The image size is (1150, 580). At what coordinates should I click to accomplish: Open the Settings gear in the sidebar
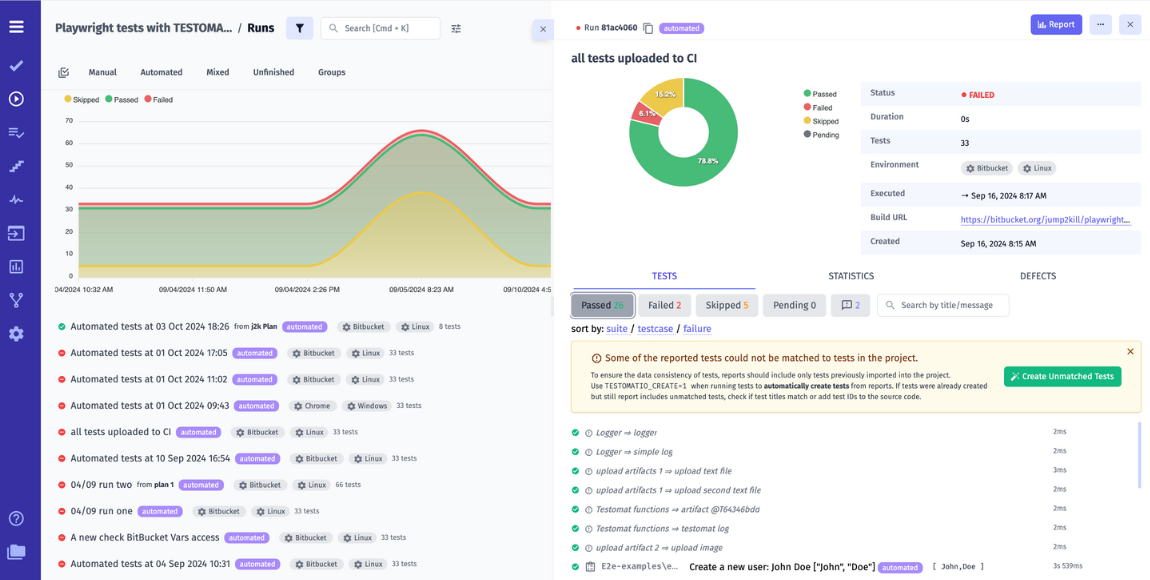click(x=15, y=333)
